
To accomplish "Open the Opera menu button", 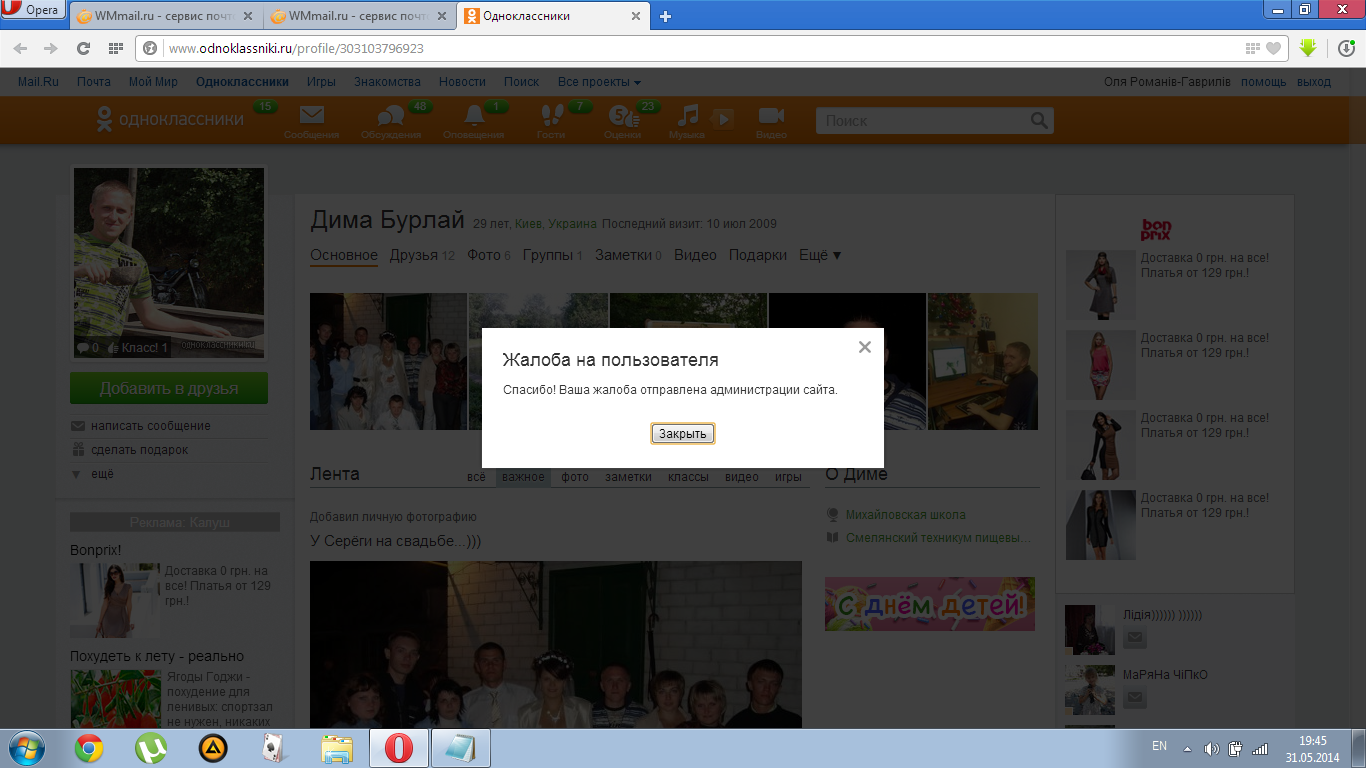I will click(x=33, y=10).
